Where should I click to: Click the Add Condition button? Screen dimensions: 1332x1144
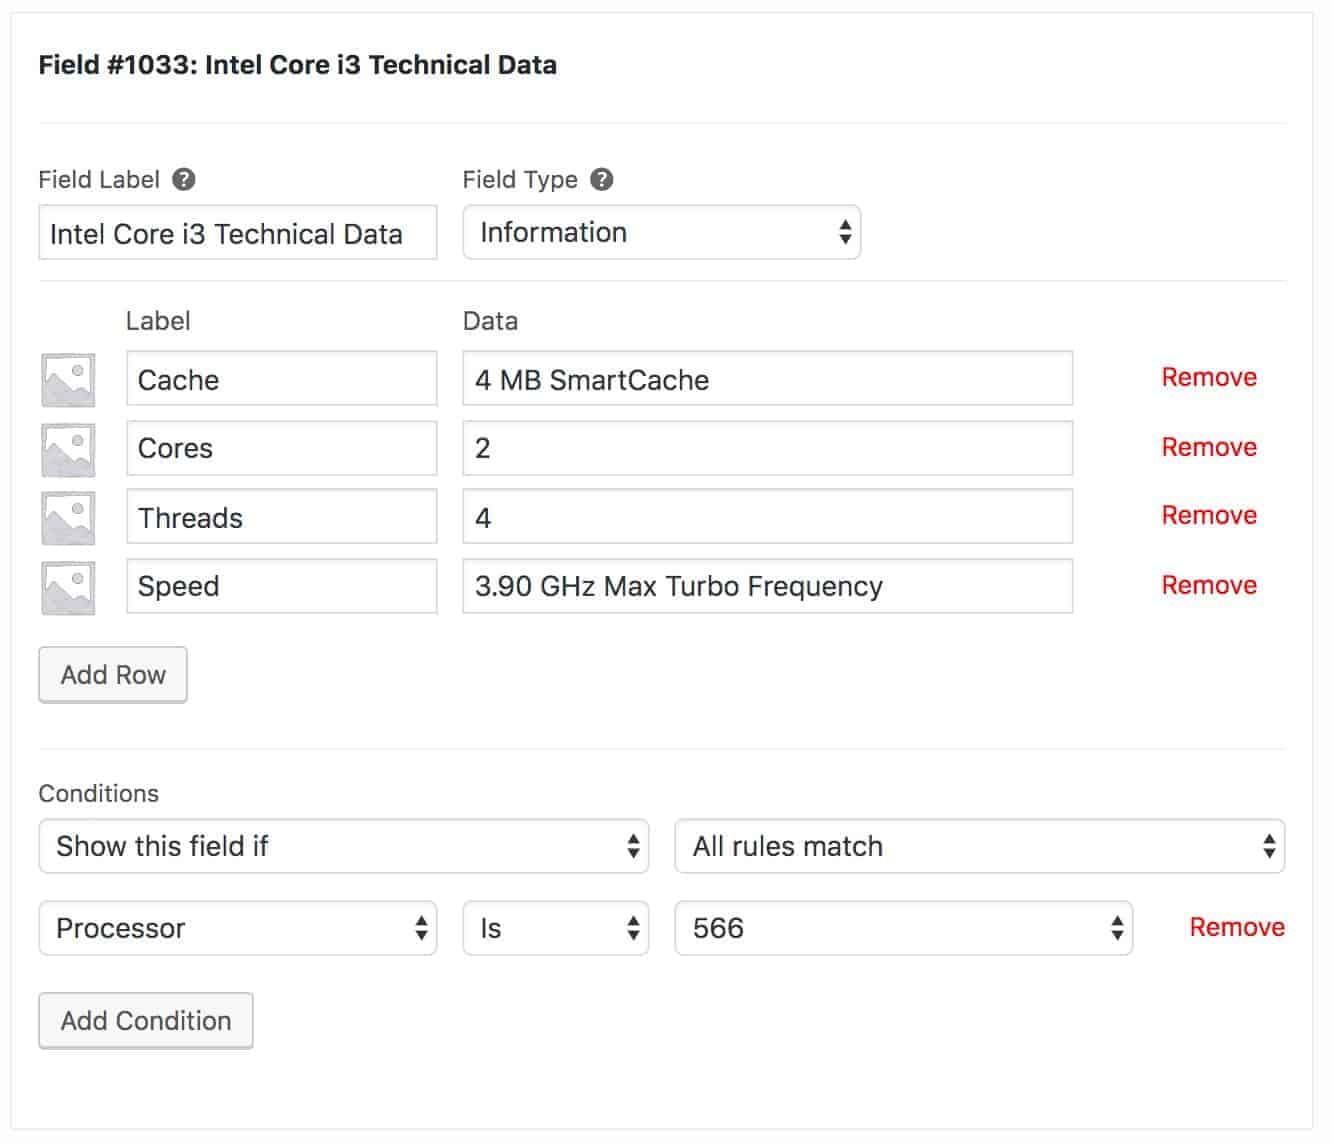146,1021
